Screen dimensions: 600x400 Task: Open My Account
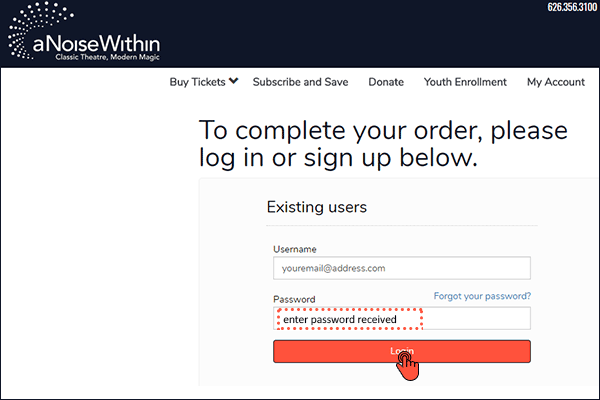point(555,82)
